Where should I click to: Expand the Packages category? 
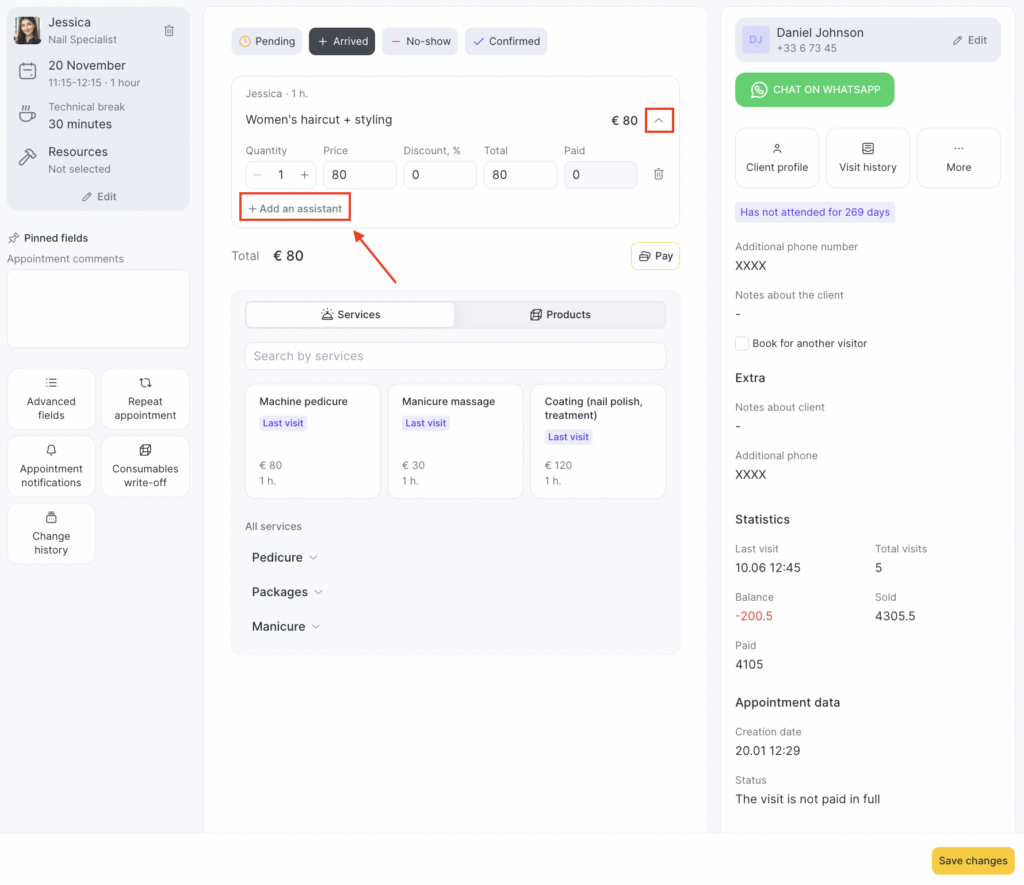(x=287, y=592)
